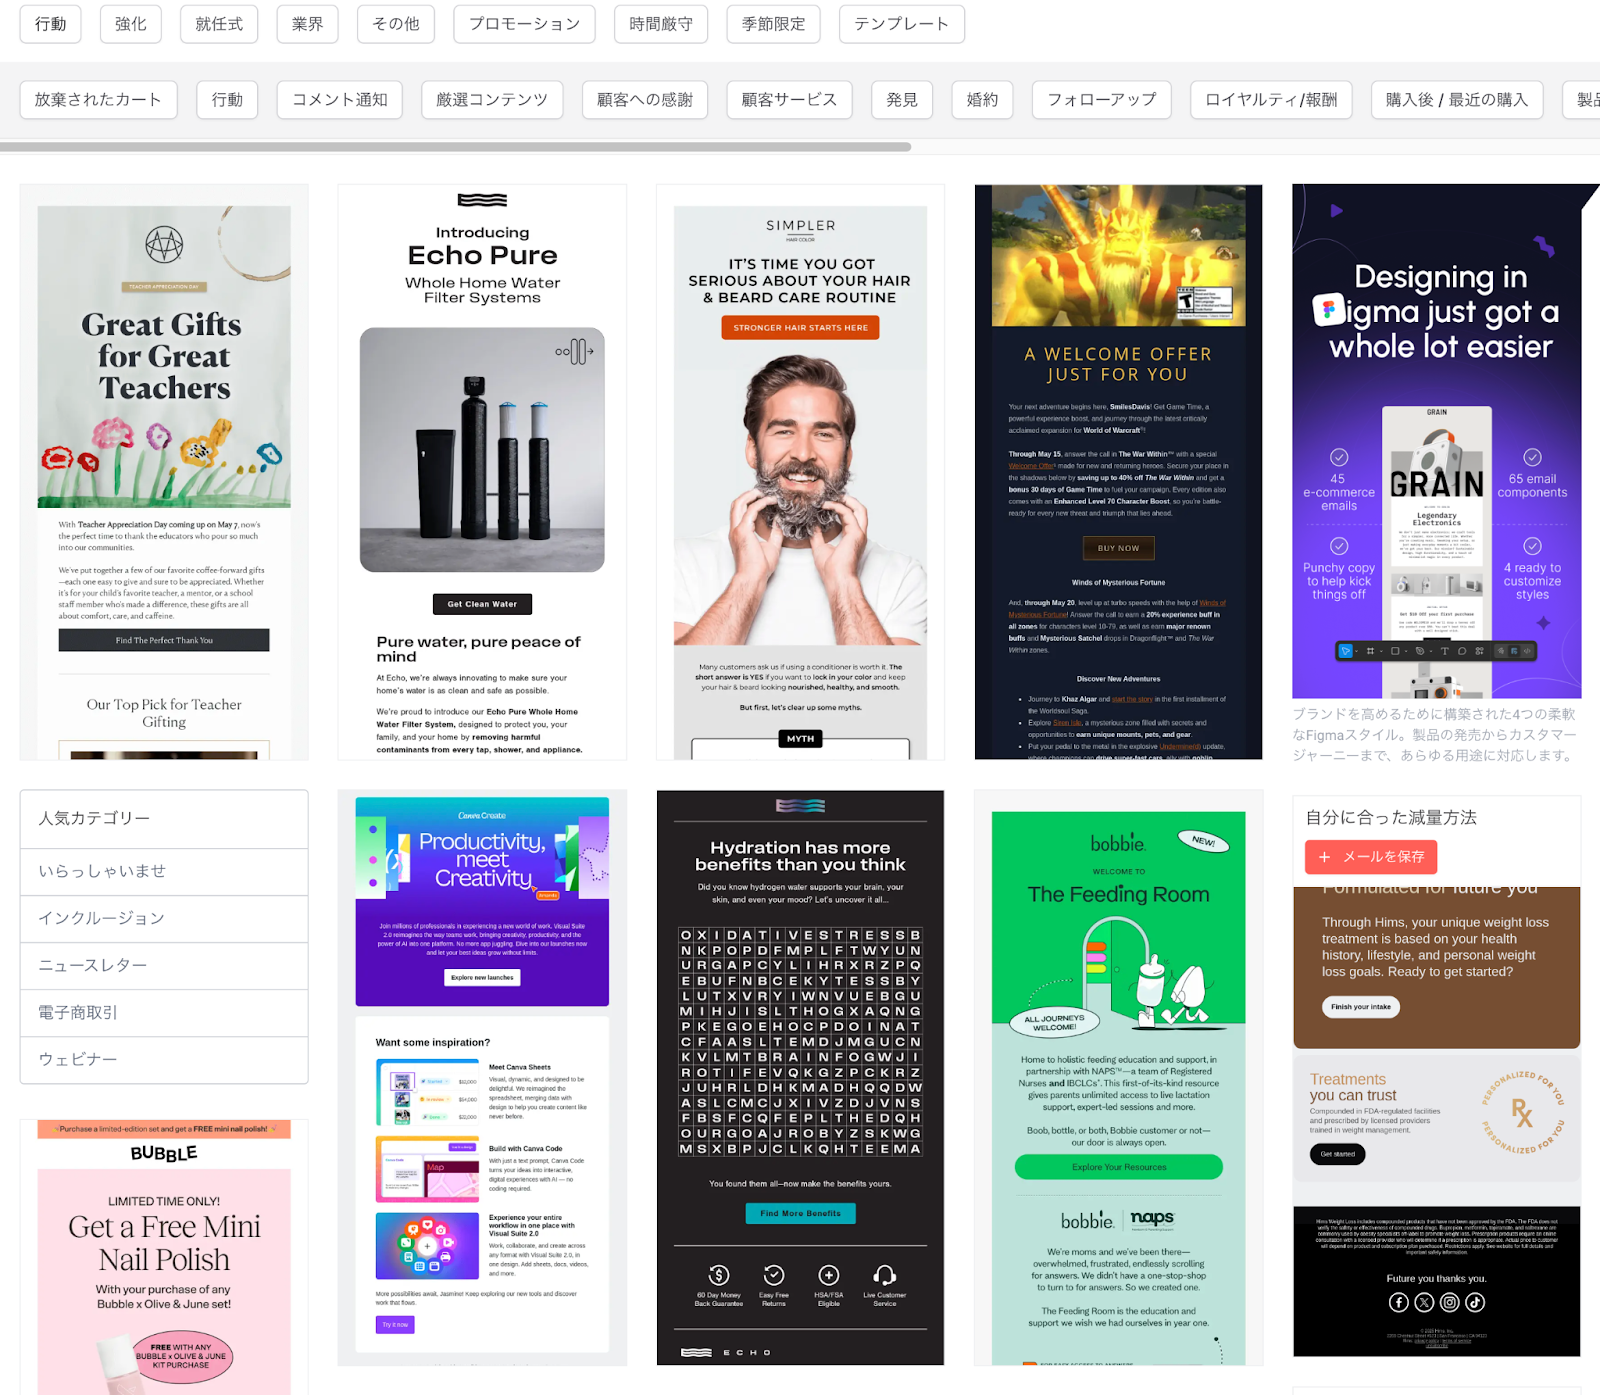Open the Canva Productivity meet Creativity email

(482, 1078)
